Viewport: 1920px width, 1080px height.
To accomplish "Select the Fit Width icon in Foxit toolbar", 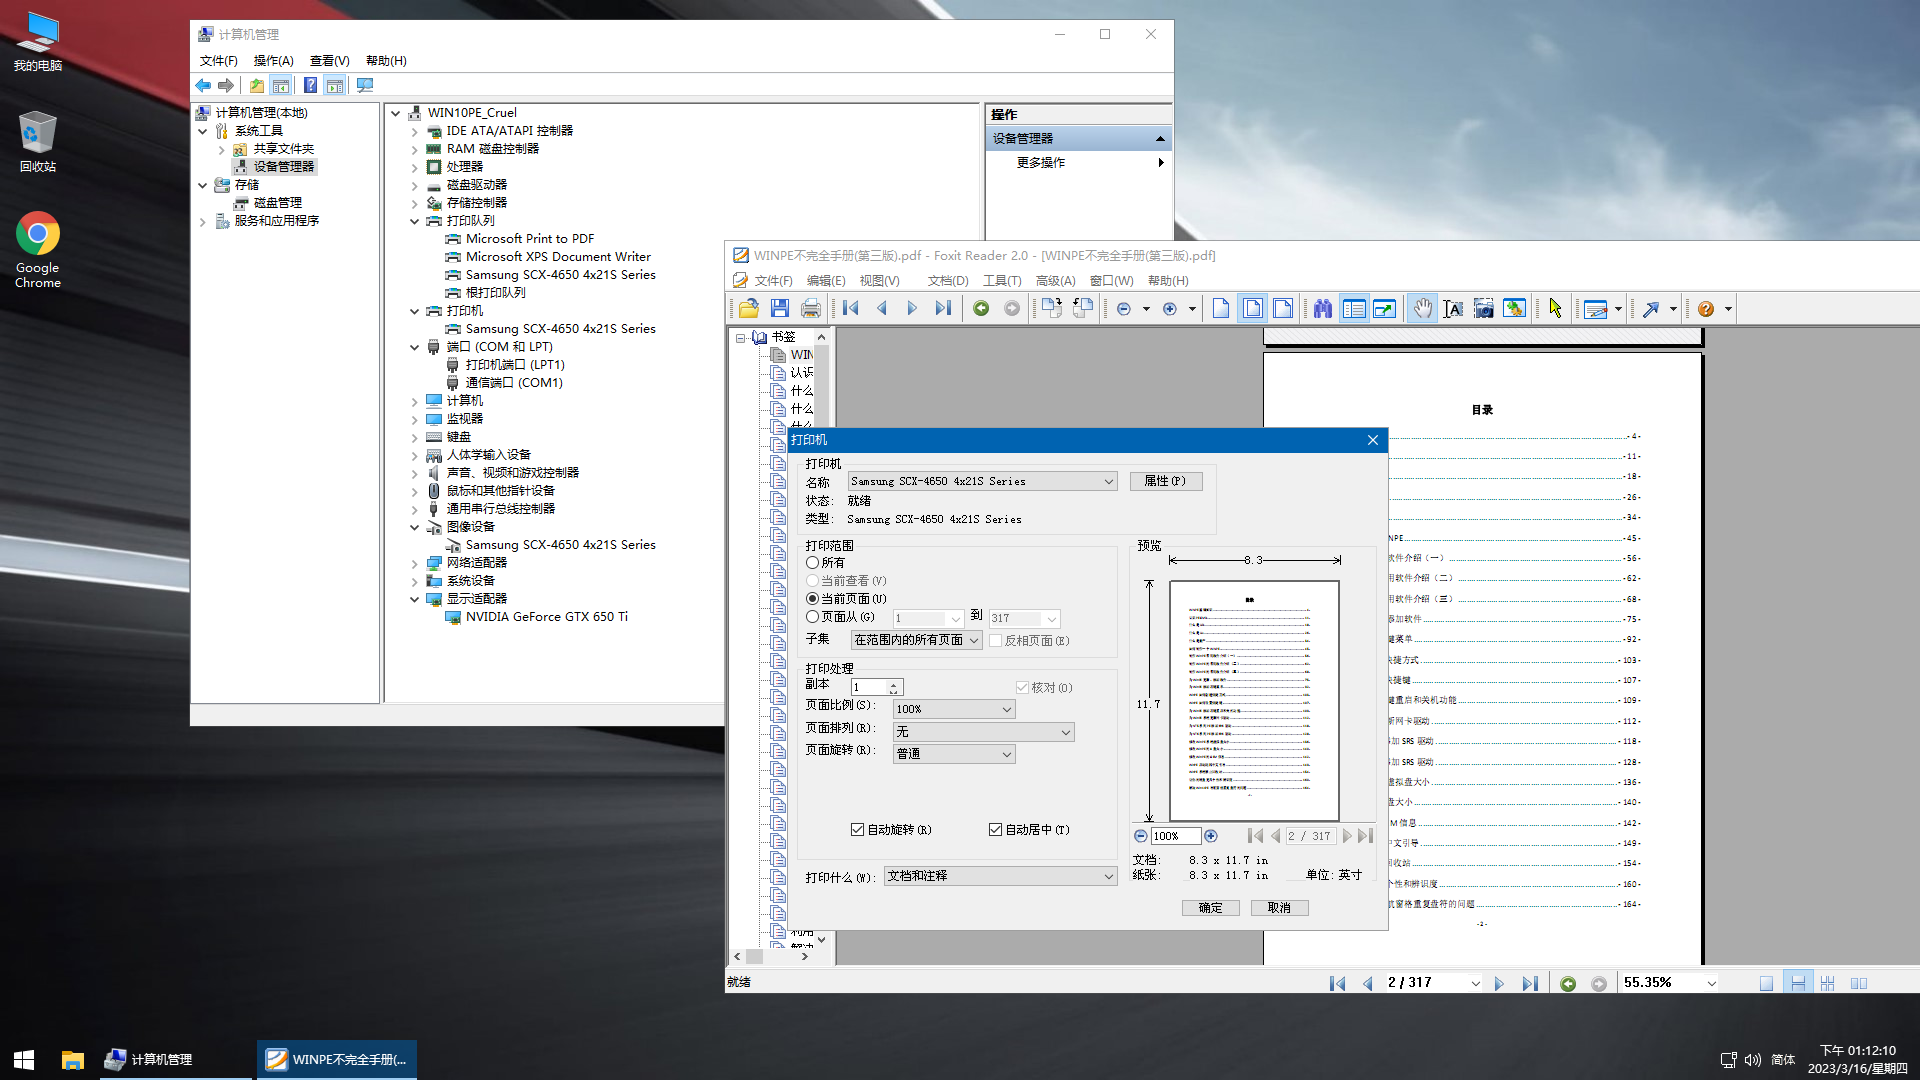I will 1283,309.
